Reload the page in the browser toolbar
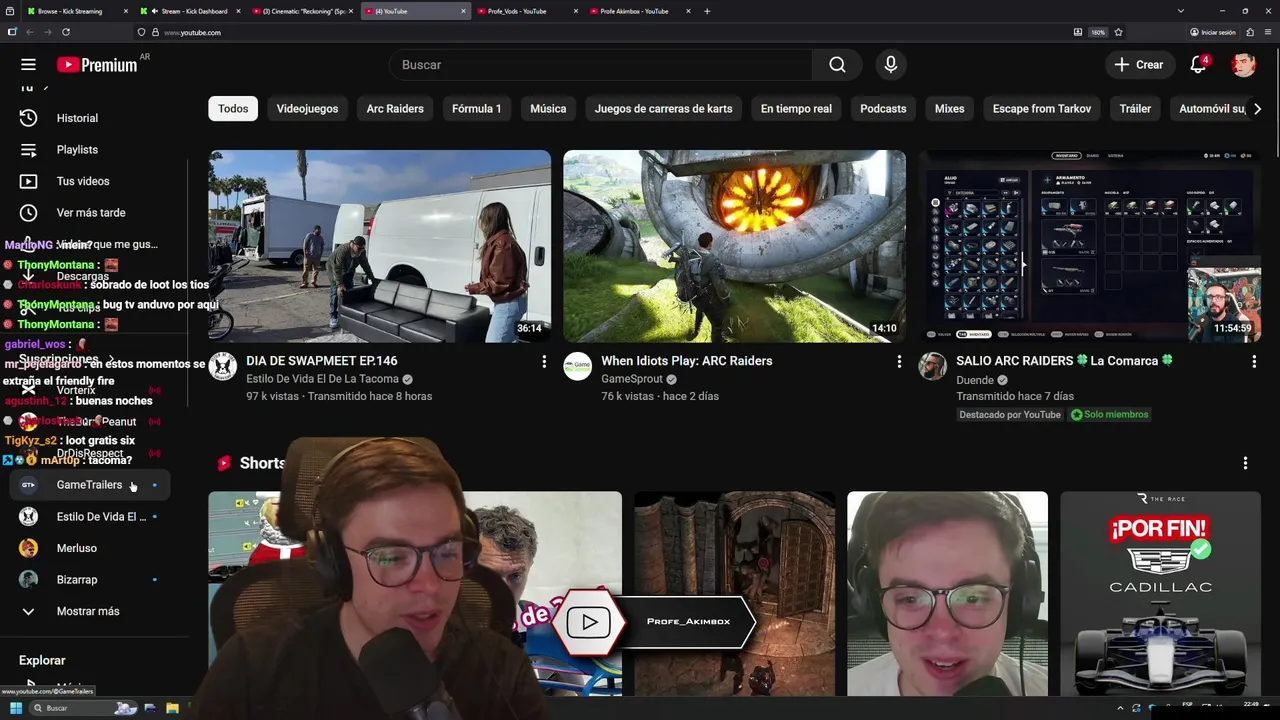The width and height of the screenshot is (1280, 720). click(66, 32)
